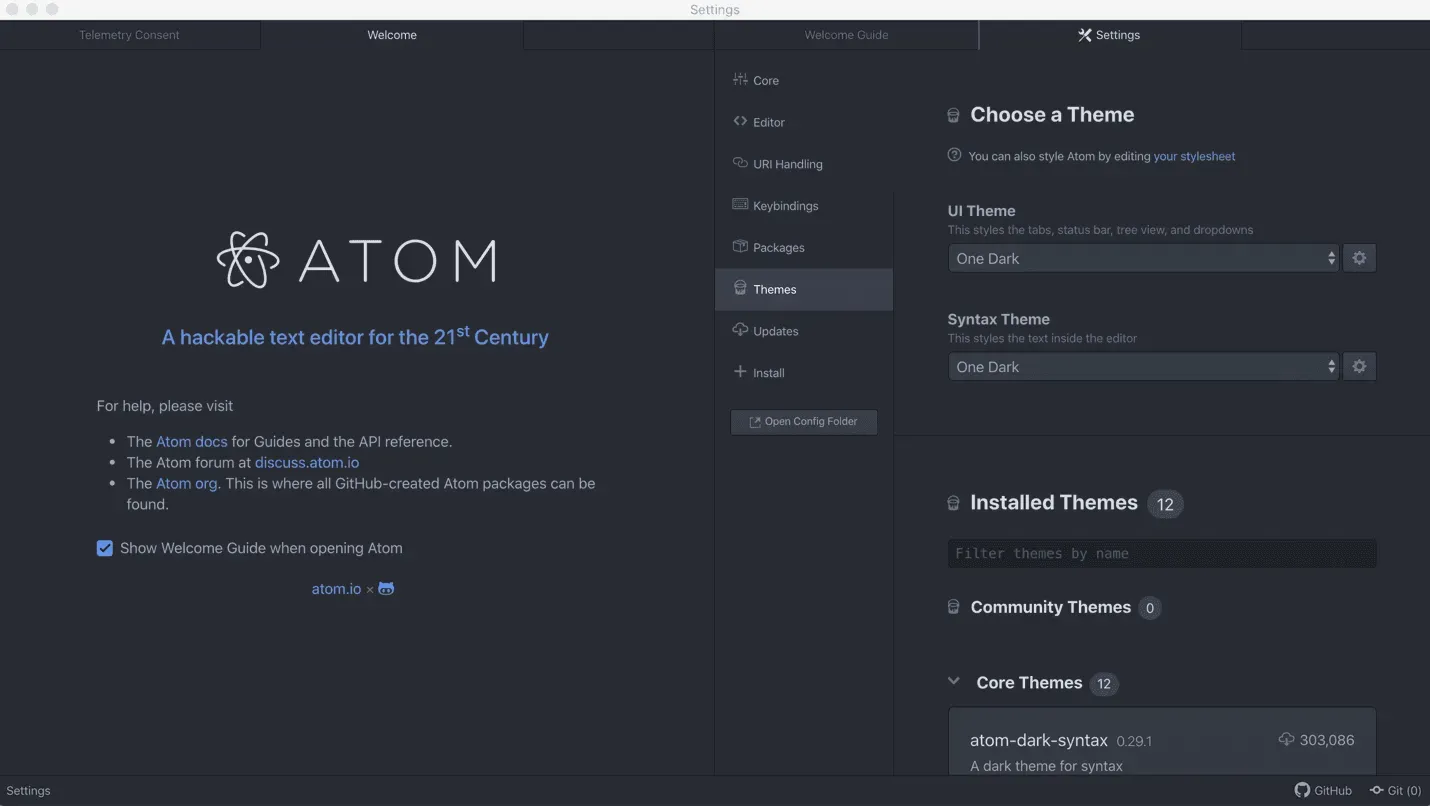The height and width of the screenshot is (806, 1430).
Task: Click the atom-dark-syntax version 0.29.1
Action: tap(1134, 742)
